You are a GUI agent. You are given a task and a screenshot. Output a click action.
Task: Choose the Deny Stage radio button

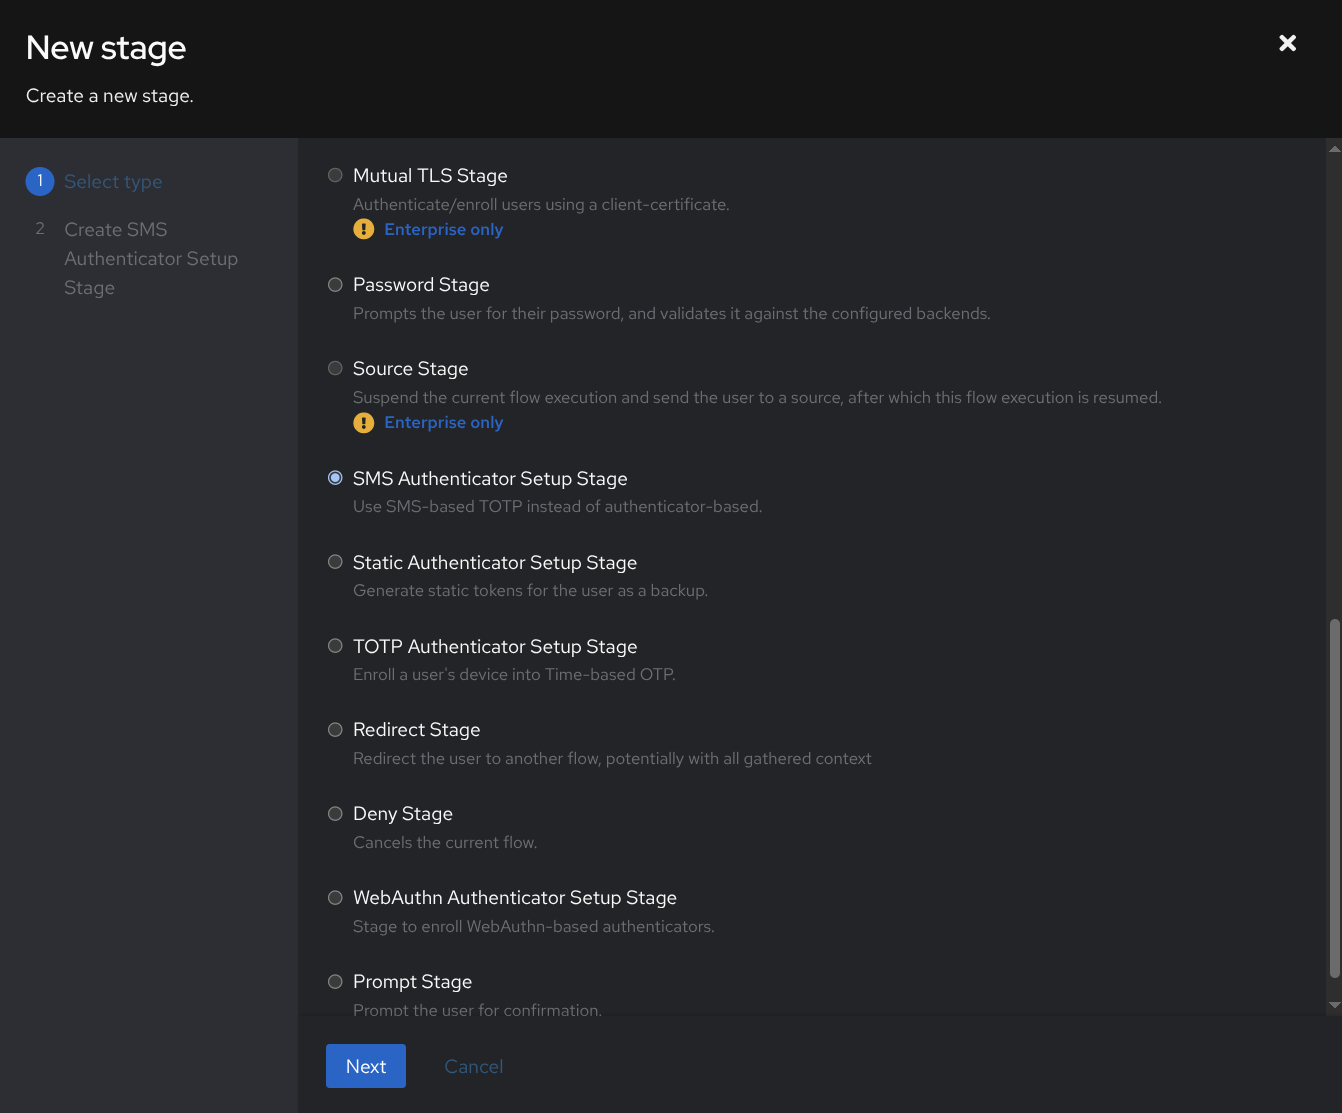[x=335, y=814]
